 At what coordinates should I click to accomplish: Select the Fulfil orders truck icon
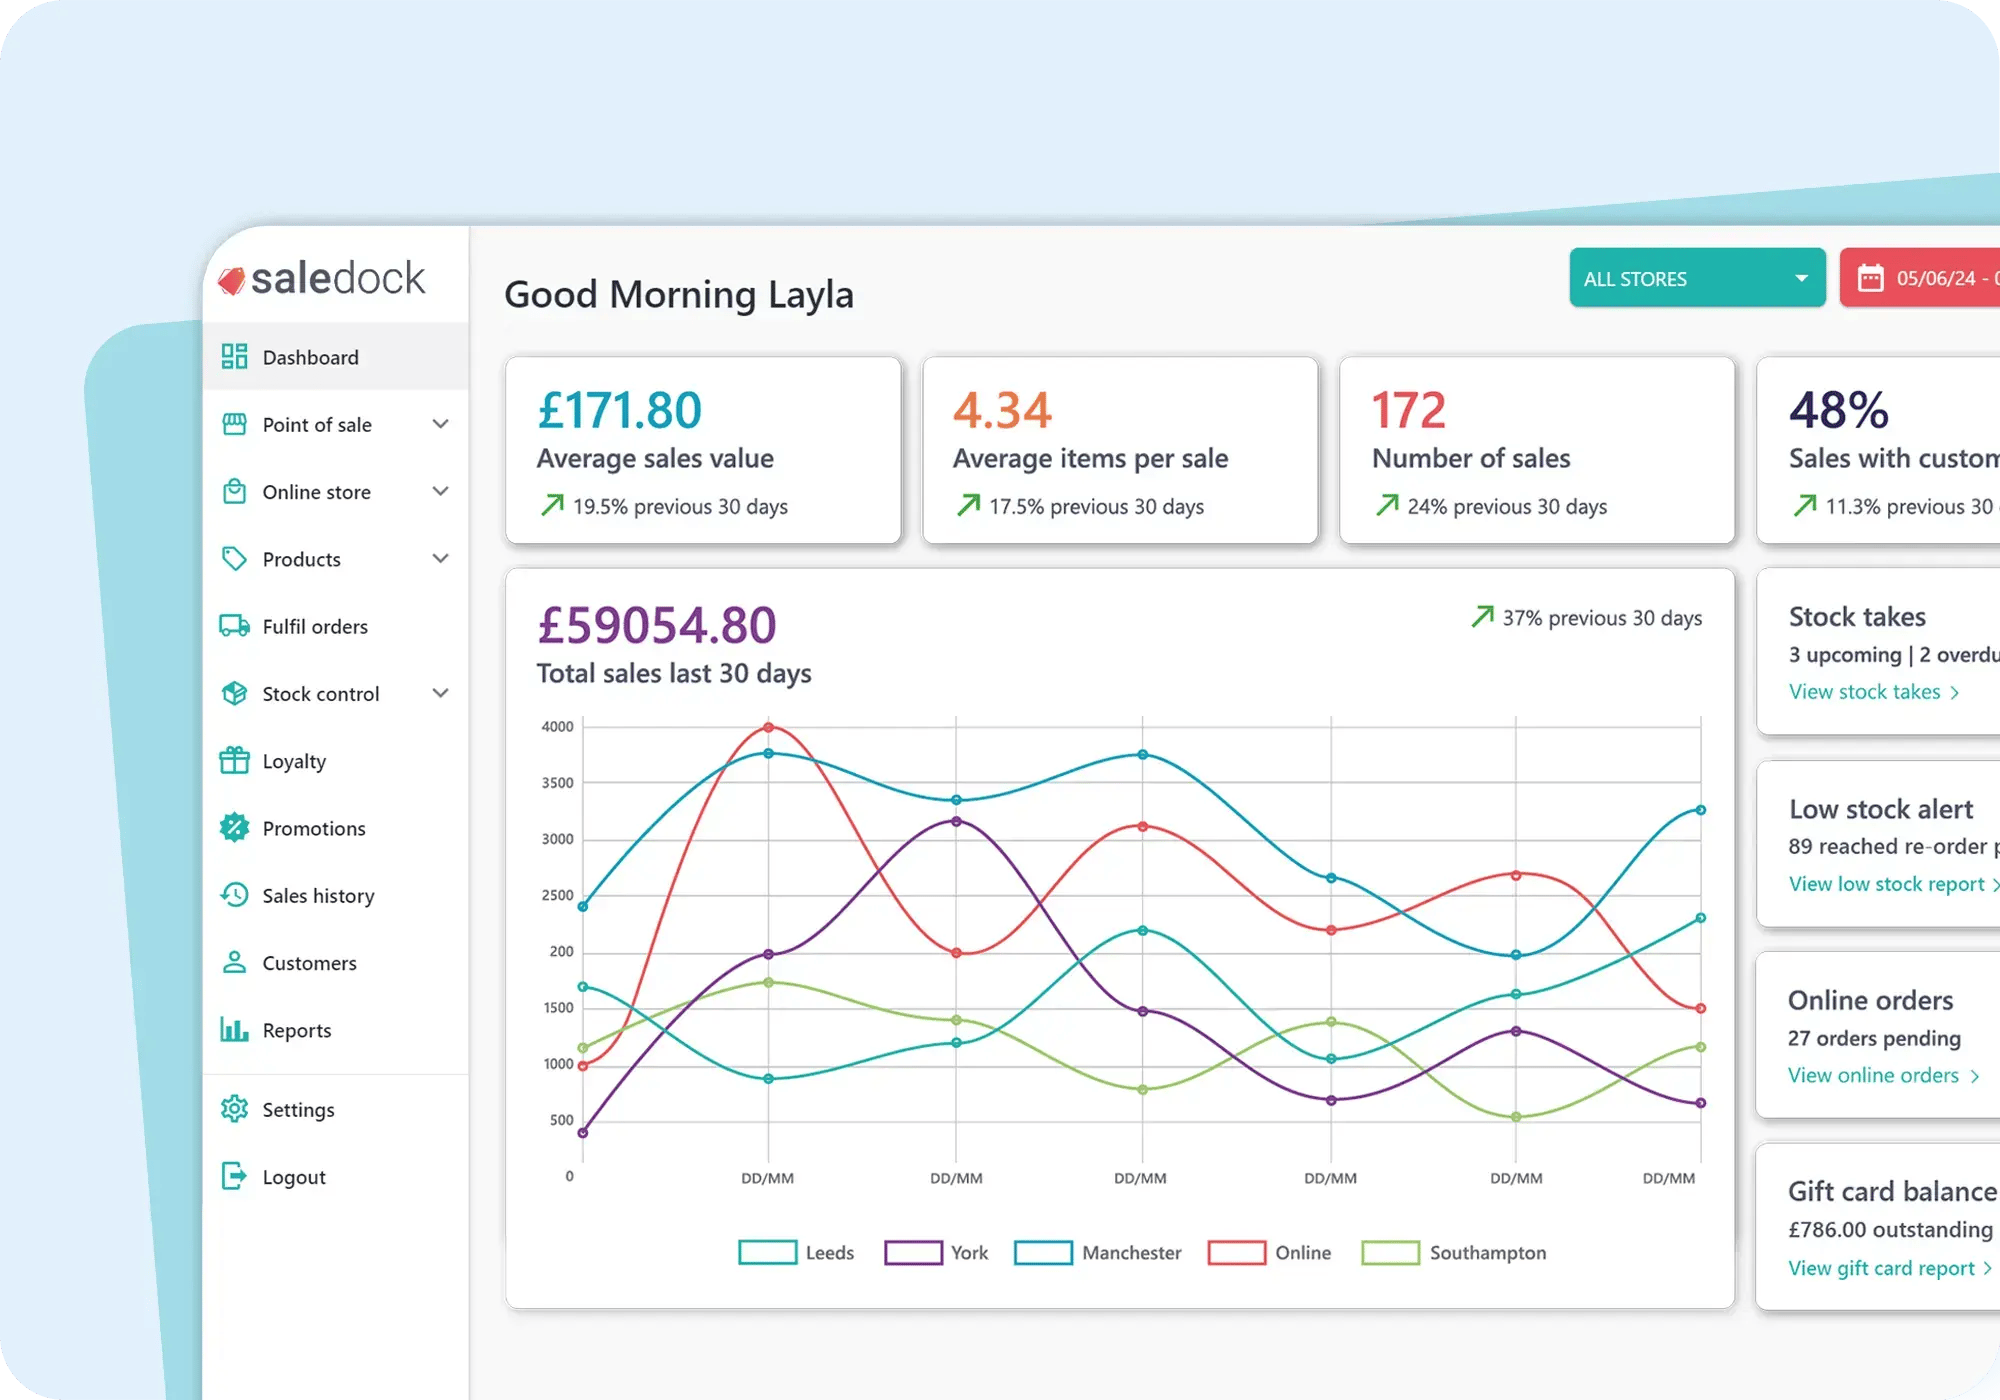234,626
